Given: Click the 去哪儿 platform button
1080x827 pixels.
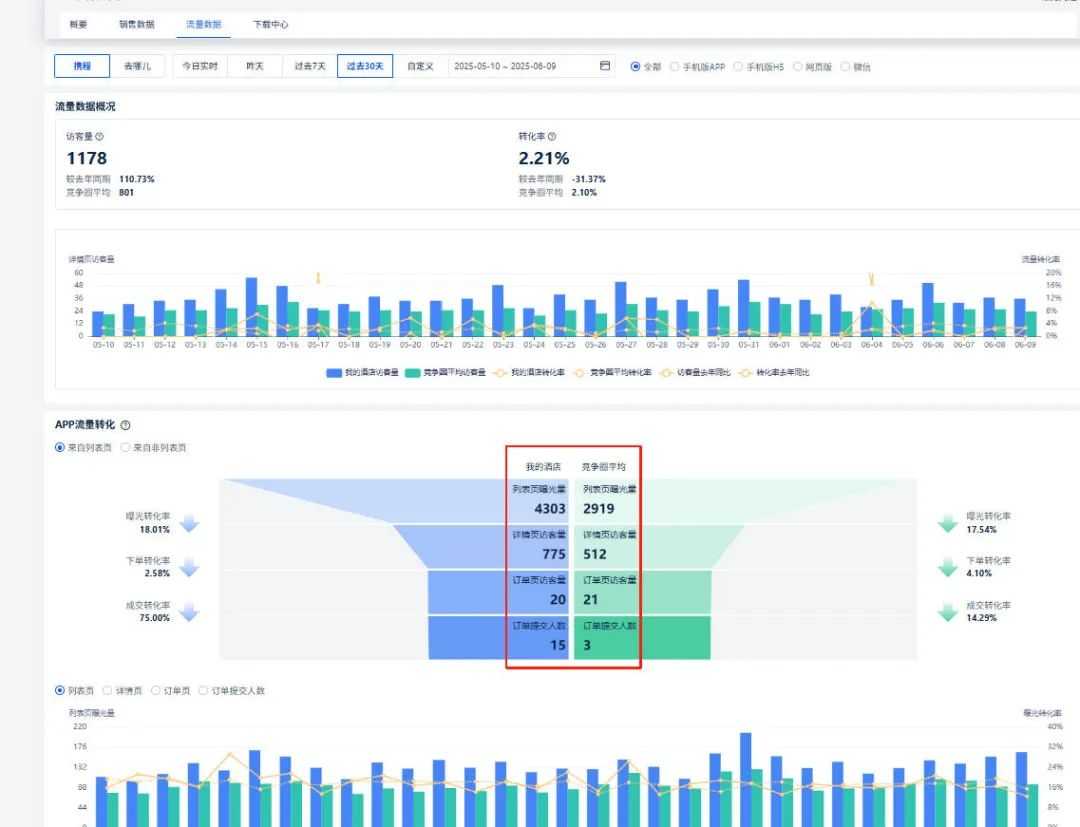Looking at the screenshot, I should pos(137,66).
